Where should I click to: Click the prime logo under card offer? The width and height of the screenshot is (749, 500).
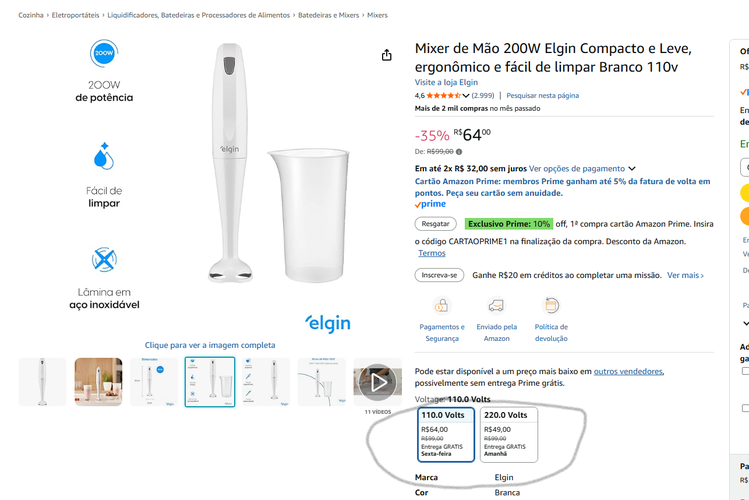pos(430,204)
